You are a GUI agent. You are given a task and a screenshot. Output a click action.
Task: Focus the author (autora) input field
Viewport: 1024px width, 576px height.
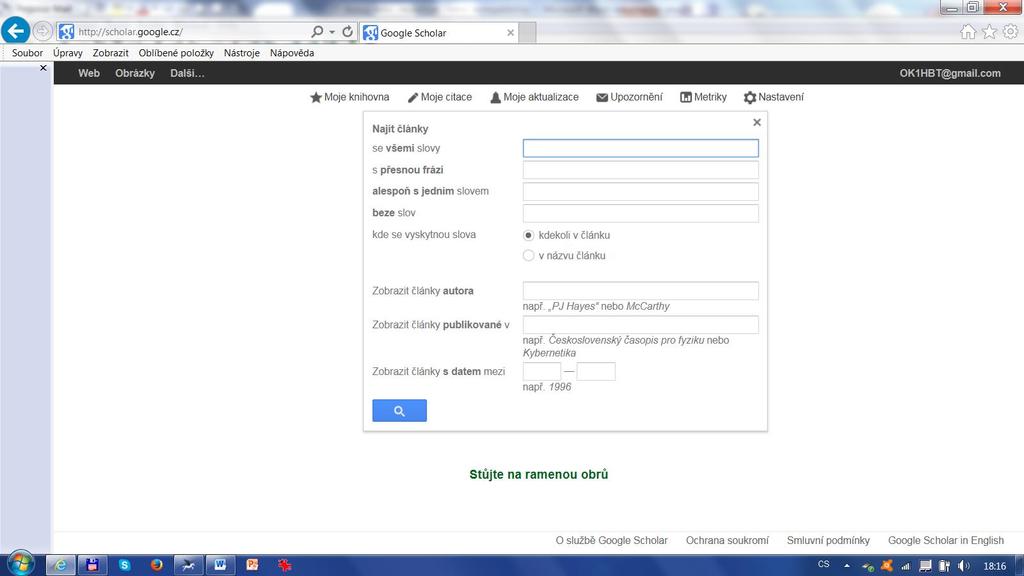641,291
